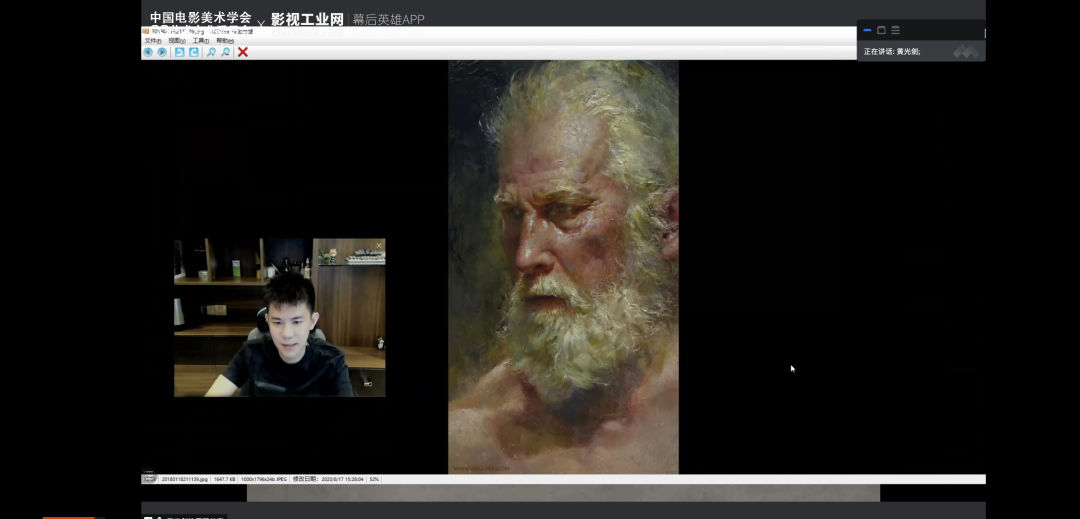Go to the previous image with back arrow
This screenshot has width=1080, height=519.
coord(148,52)
